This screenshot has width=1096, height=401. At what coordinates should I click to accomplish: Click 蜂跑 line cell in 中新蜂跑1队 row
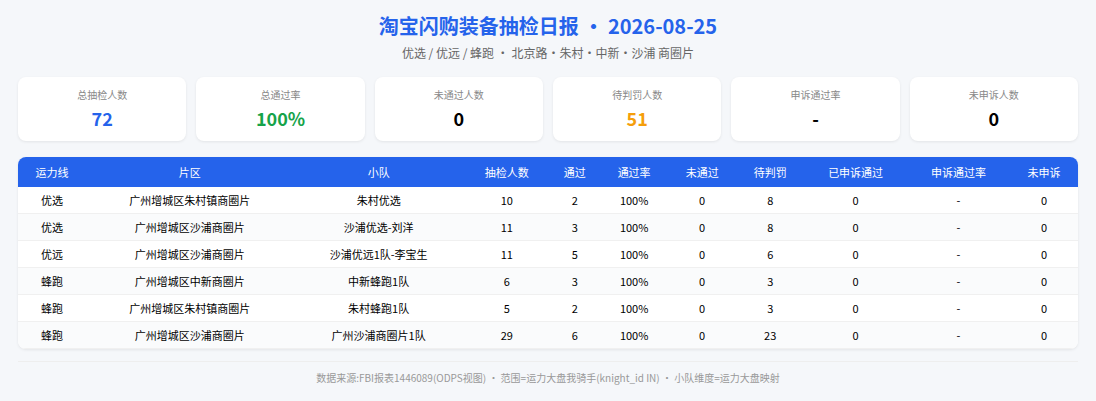click(52, 282)
